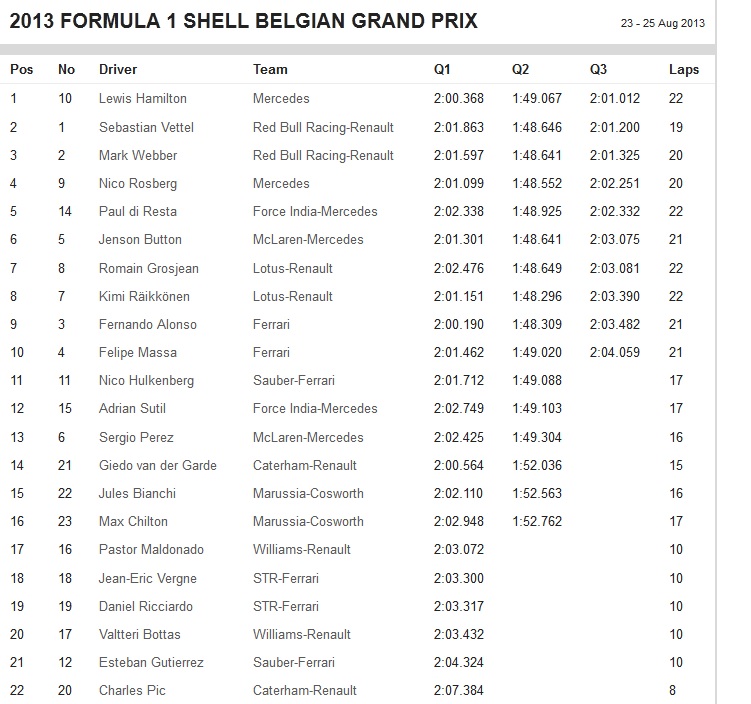
Task: Click the Laps column header
Action: (x=684, y=70)
